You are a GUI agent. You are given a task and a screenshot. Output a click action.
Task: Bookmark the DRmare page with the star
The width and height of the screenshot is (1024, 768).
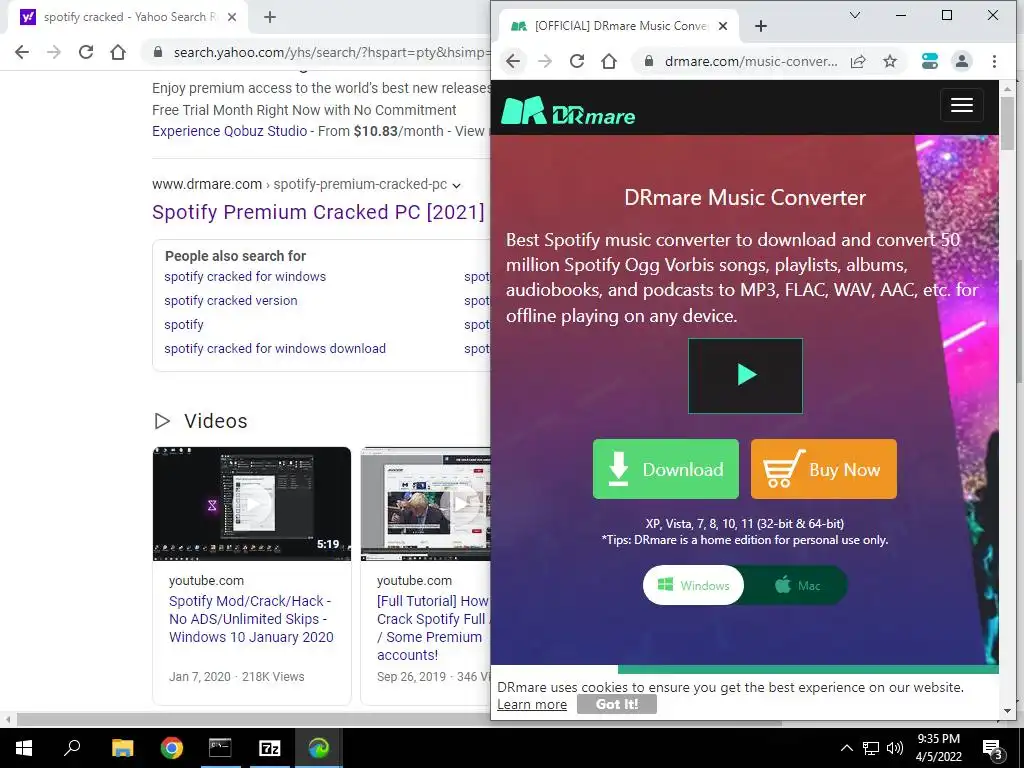(x=889, y=61)
